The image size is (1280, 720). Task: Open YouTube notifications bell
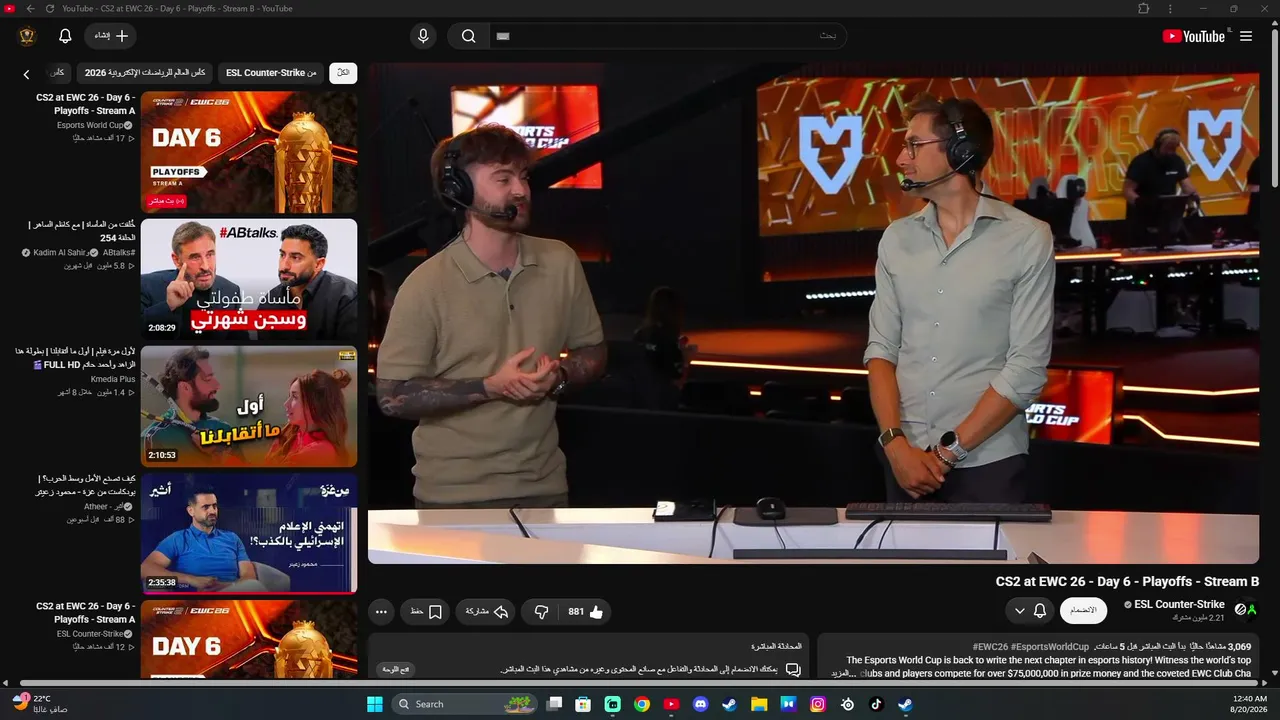pyautogui.click(x=65, y=36)
